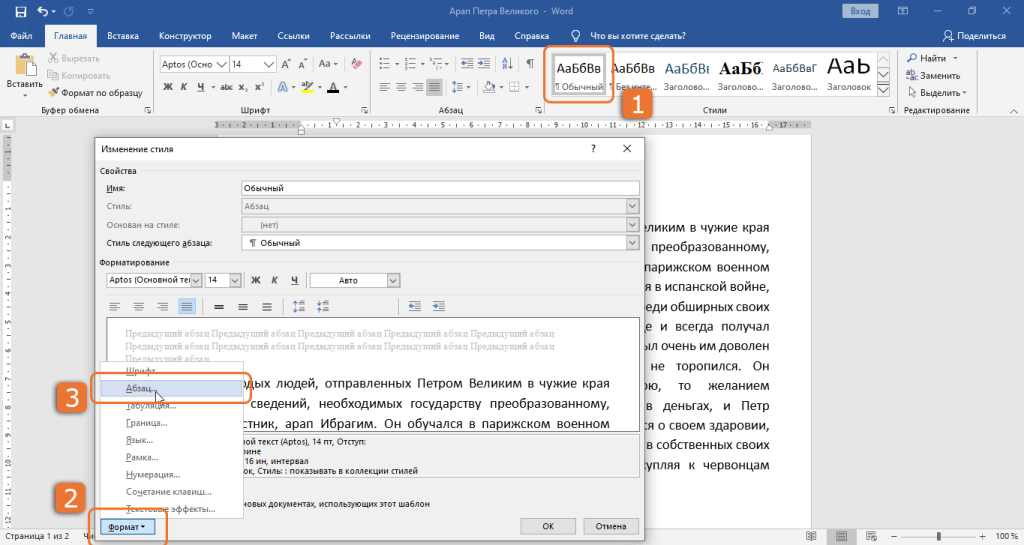
Task: Clear all formatting eraser icon
Action: (356, 64)
